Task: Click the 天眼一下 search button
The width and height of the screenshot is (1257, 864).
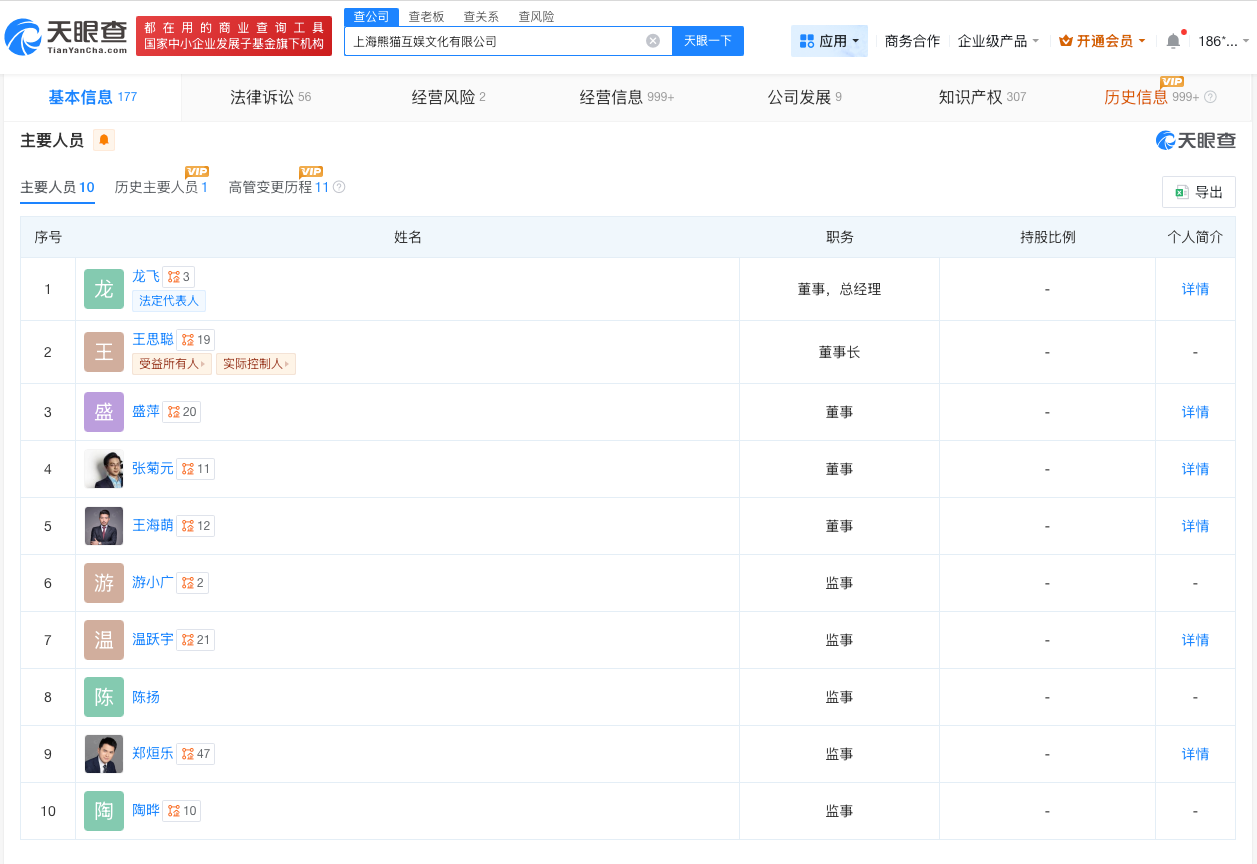Action: [708, 41]
